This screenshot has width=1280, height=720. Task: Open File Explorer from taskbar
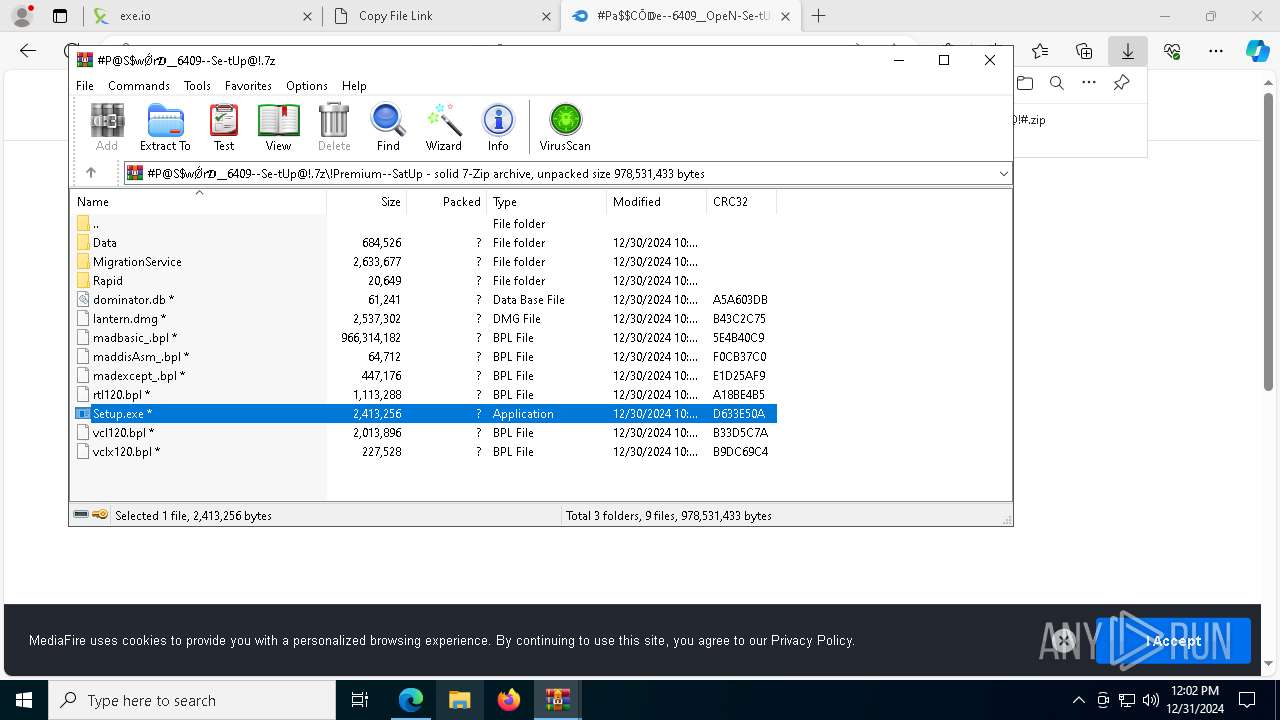click(x=459, y=700)
